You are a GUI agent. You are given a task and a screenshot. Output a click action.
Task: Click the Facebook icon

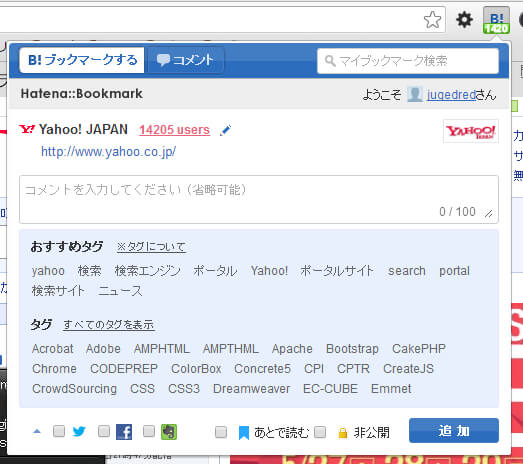coord(124,432)
